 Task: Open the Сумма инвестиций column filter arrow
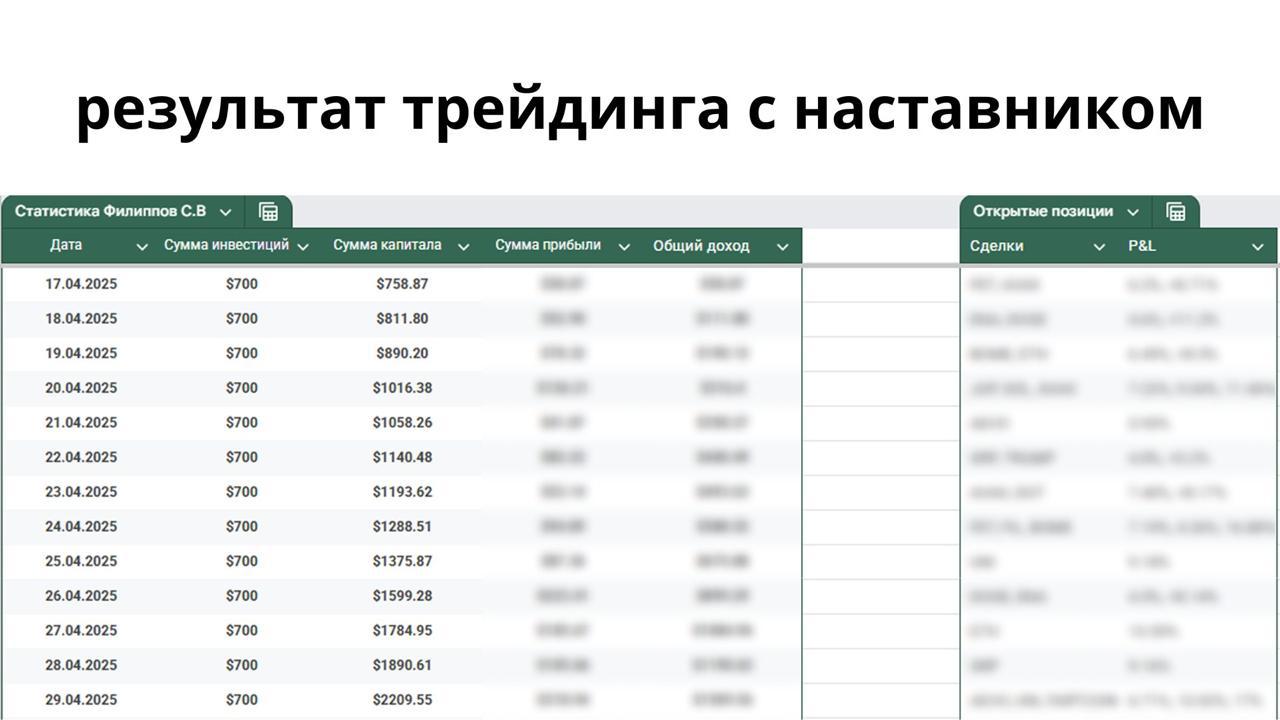(303, 247)
